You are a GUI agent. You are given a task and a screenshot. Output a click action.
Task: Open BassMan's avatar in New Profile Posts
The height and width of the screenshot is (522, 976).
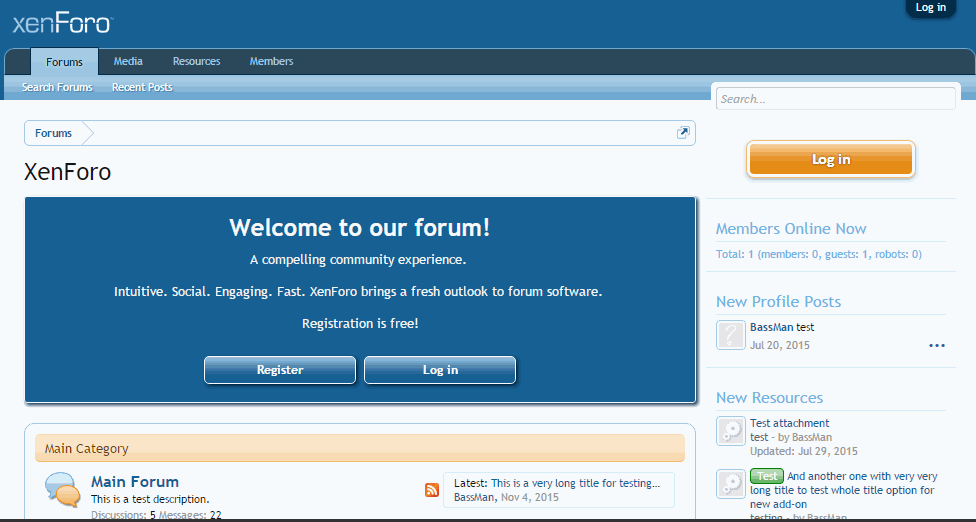731,335
